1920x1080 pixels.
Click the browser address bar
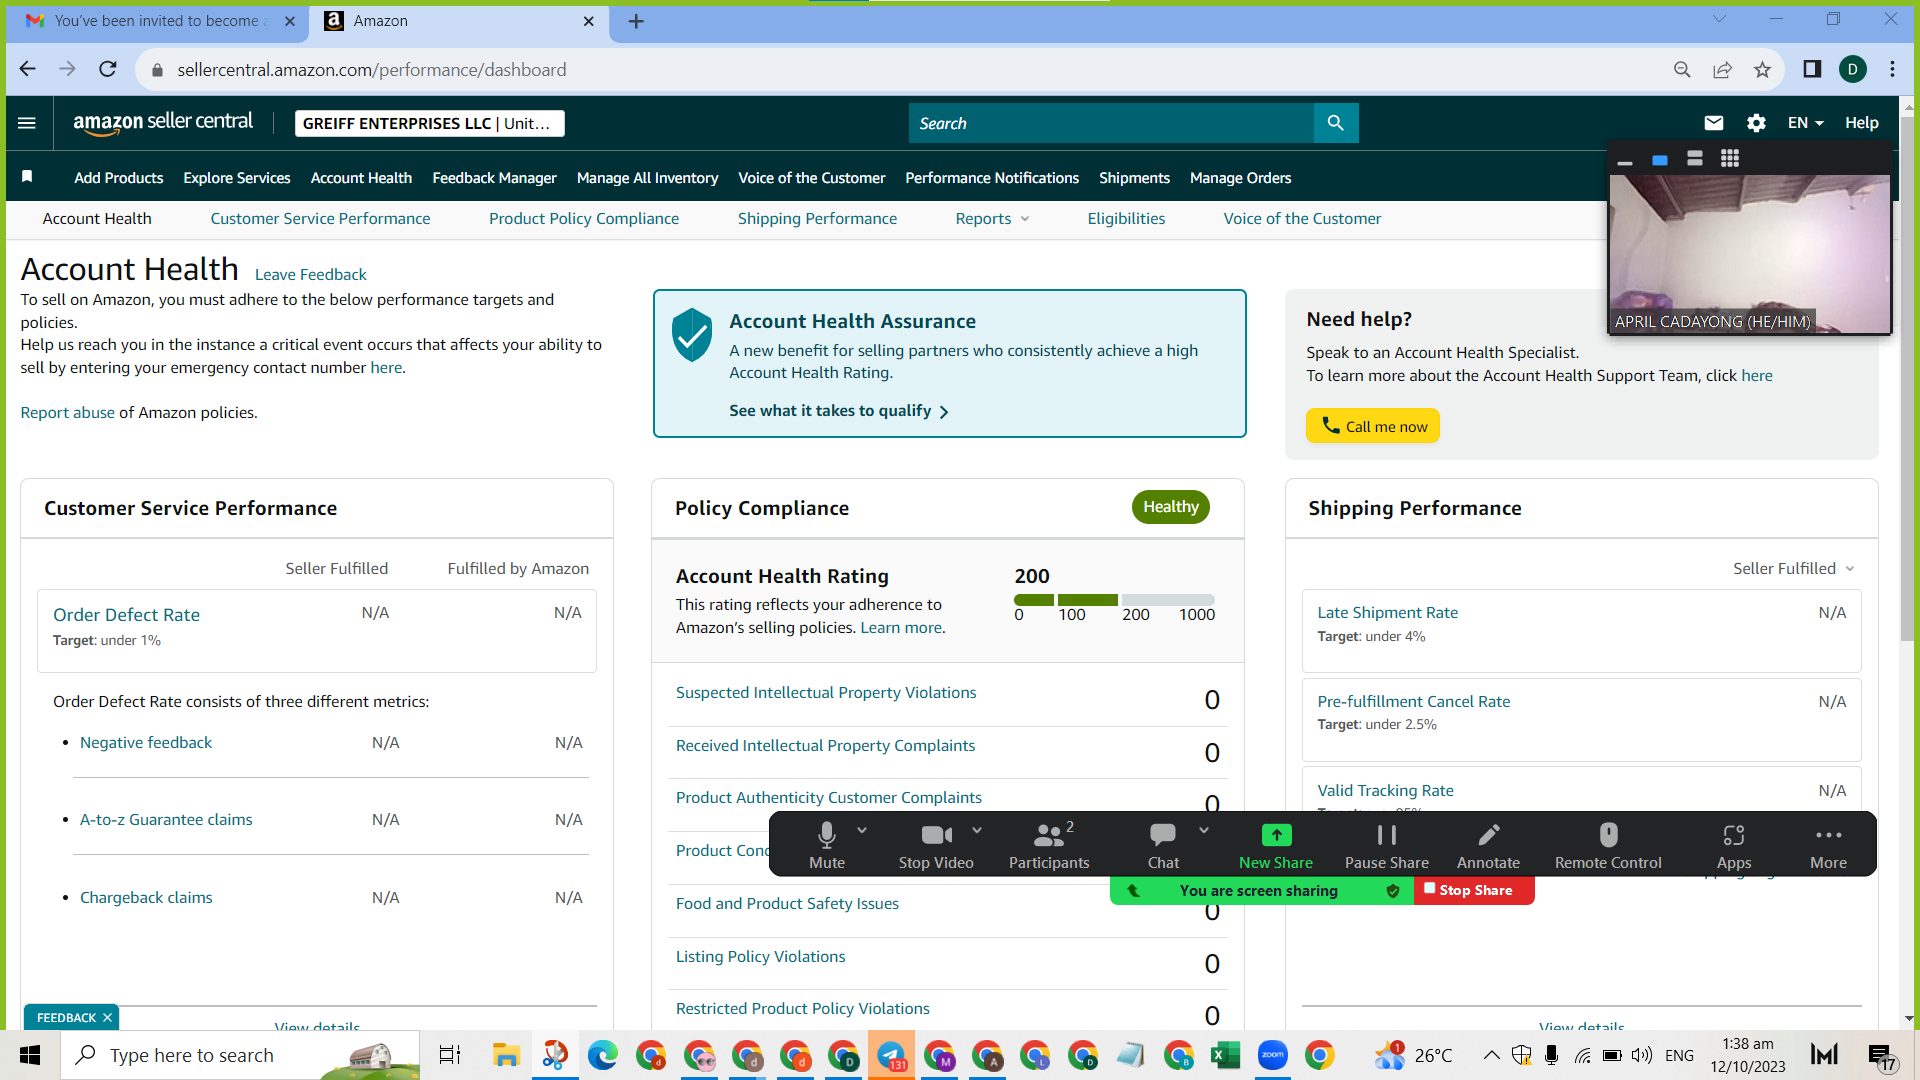coord(900,69)
